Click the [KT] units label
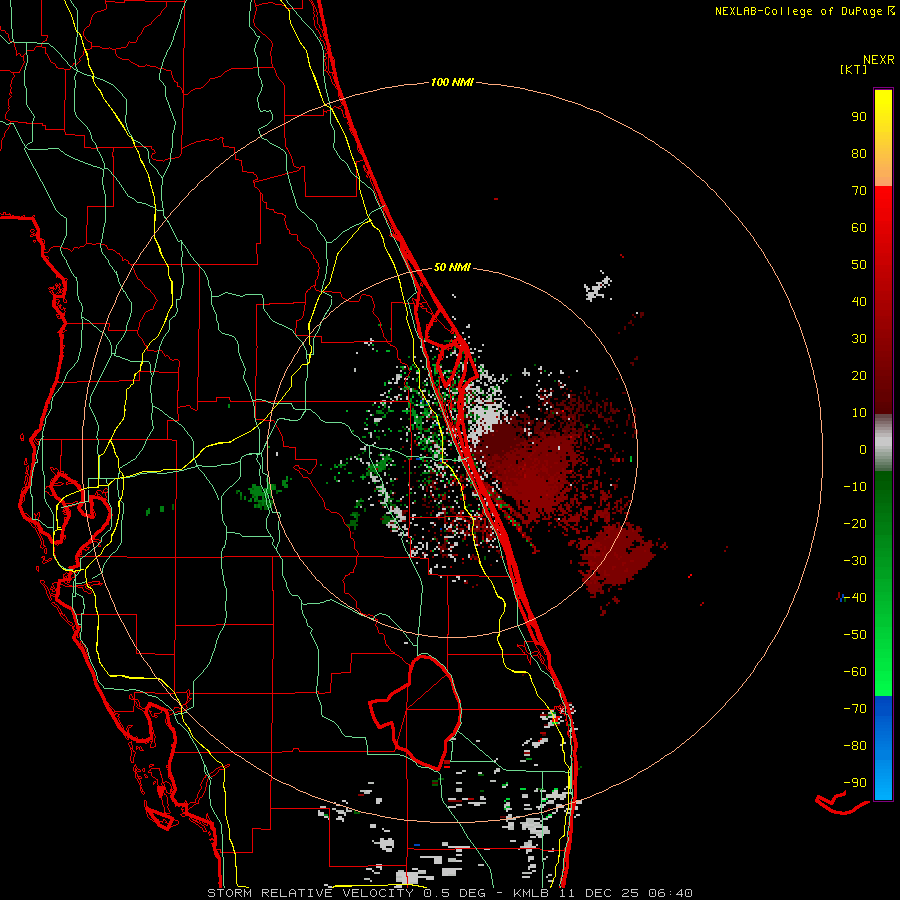 [854, 69]
